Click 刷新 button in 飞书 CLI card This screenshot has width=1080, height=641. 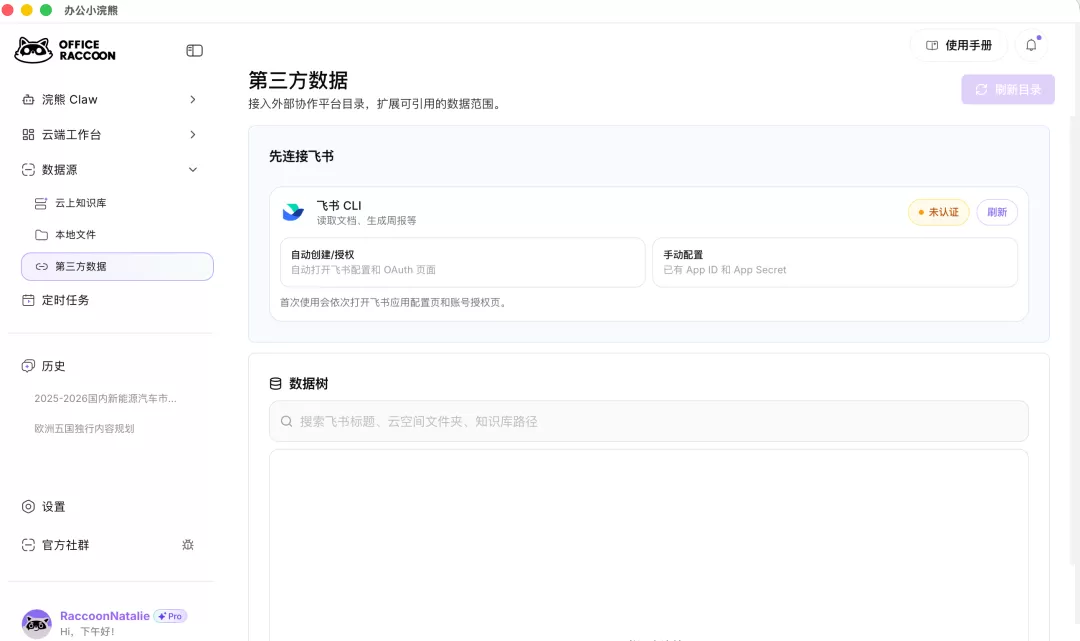tap(997, 212)
